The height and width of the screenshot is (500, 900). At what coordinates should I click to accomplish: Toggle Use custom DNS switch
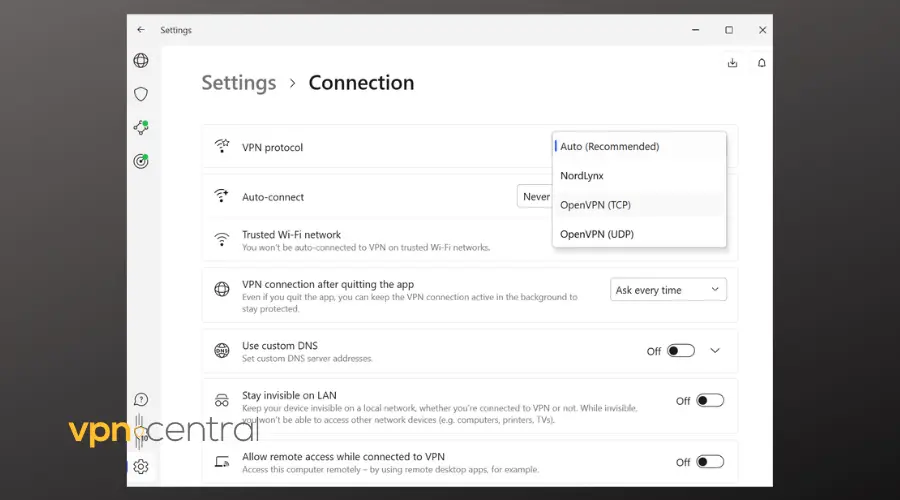coord(681,351)
